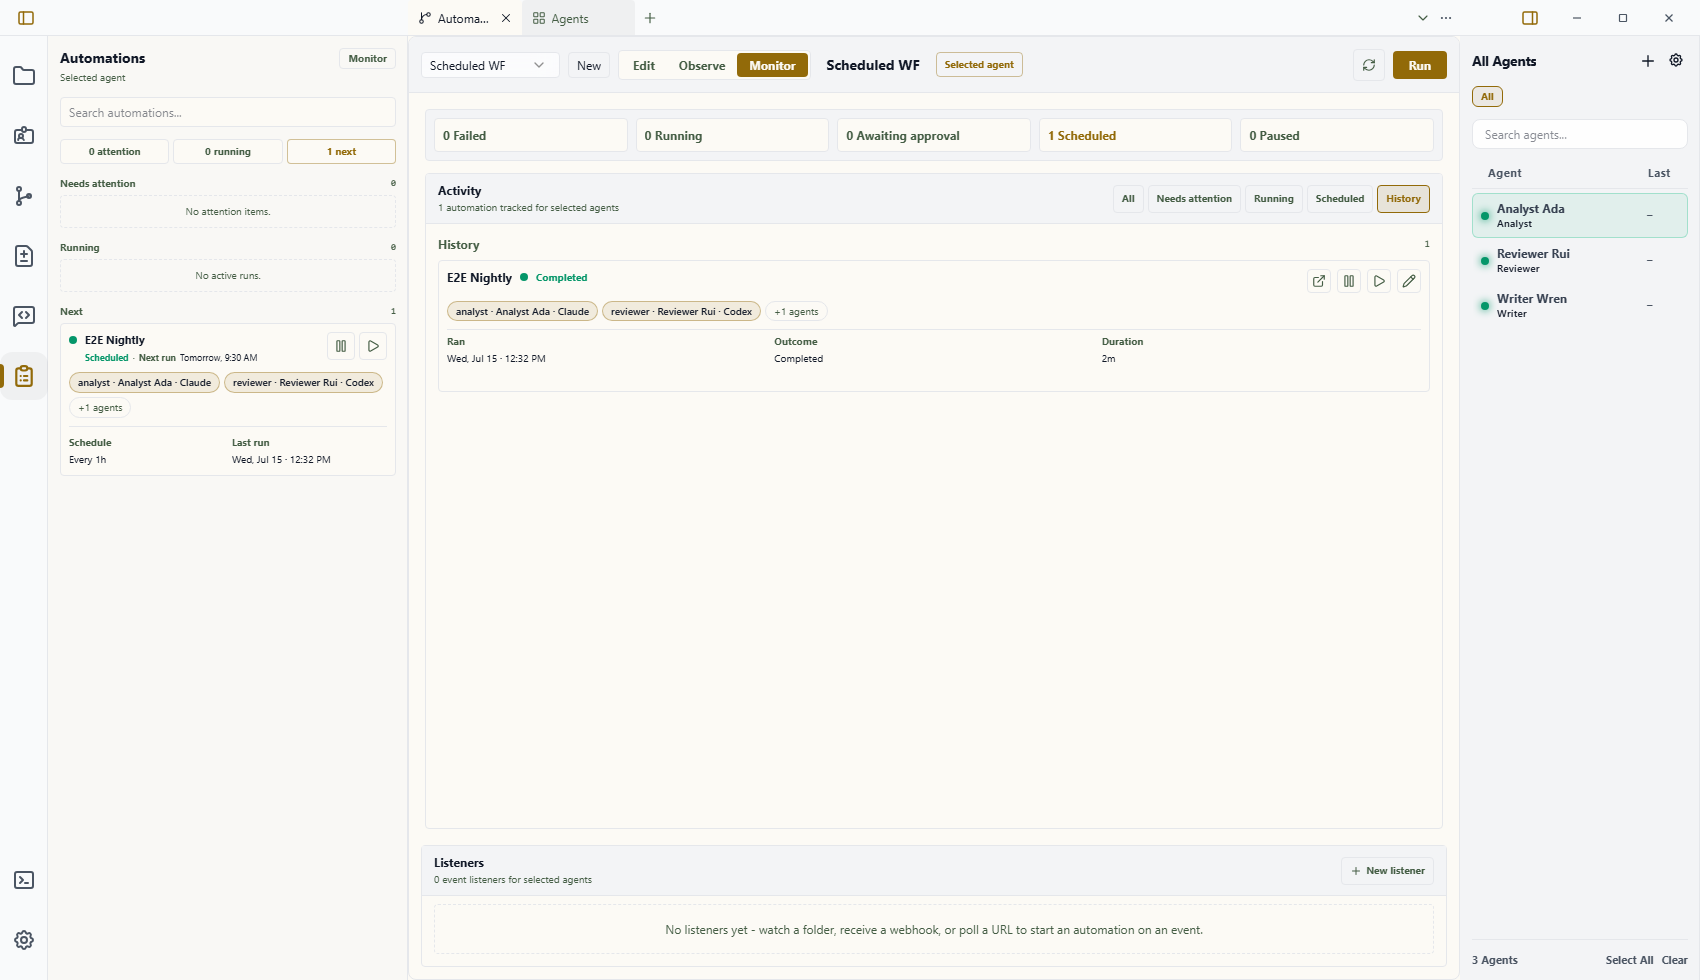Viewport: 1700px width, 980px height.
Task: Switch to Observe mode
Action: pyautogui.click(x=702, y=65)
